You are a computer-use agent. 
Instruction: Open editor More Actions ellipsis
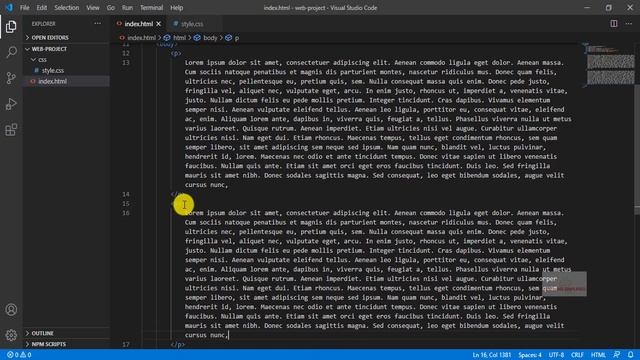pos(629,24)
